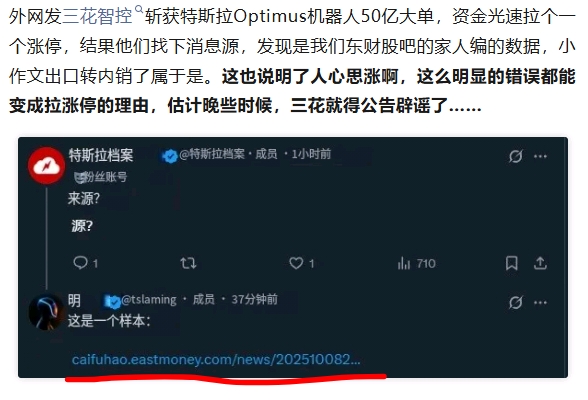Share the 特斯拉档案 post
Image resolution: width=588 pixels, height=400 pixels.
click(x=540, y=263)
